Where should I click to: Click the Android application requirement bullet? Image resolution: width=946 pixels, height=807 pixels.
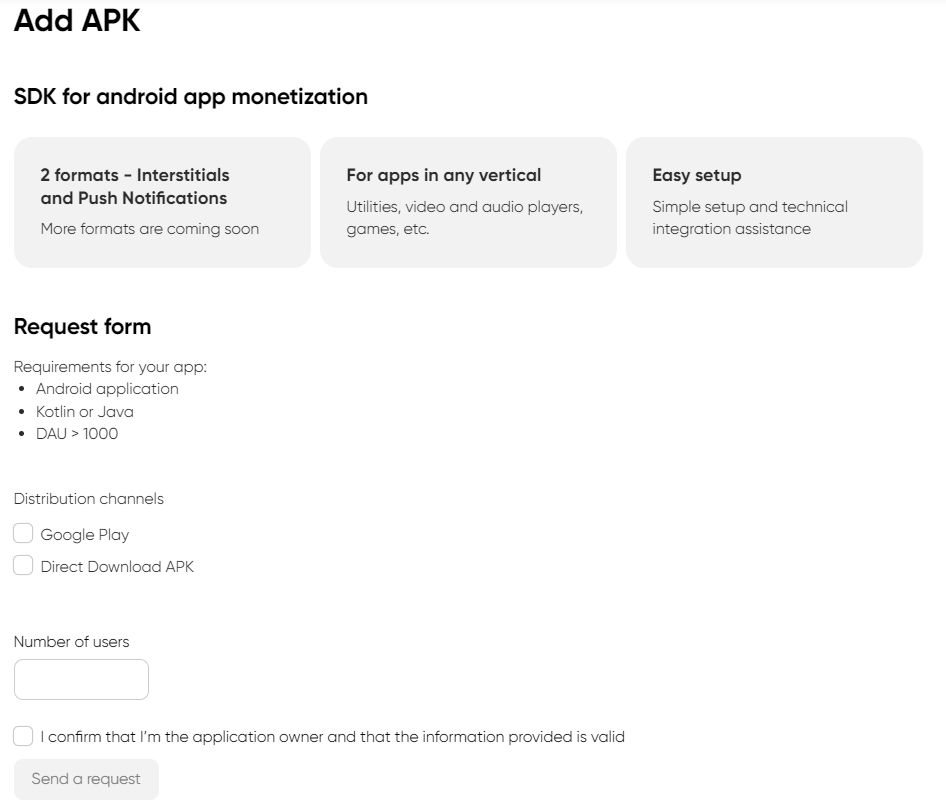(107, 389)
